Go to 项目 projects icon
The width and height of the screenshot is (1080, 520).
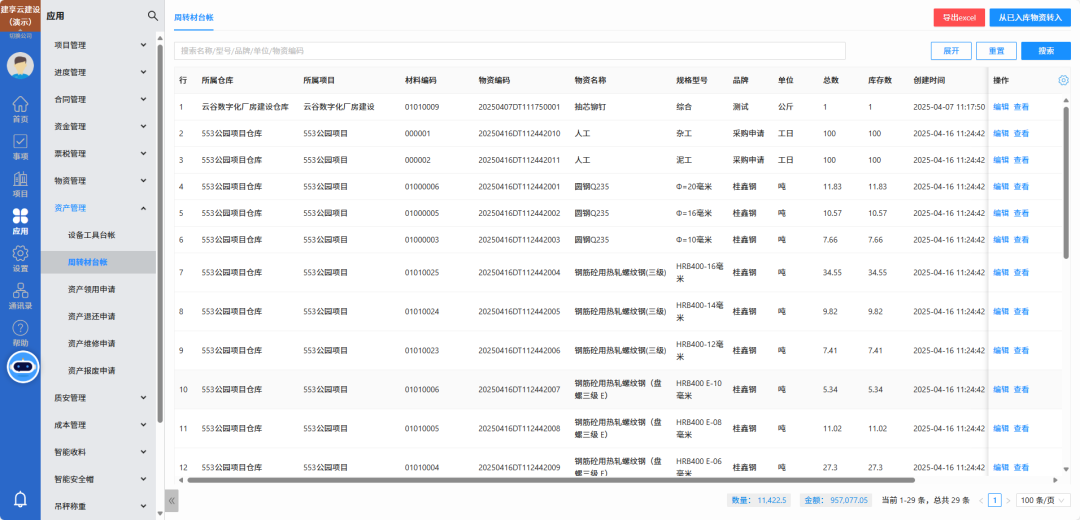click(x=20, y=184)
